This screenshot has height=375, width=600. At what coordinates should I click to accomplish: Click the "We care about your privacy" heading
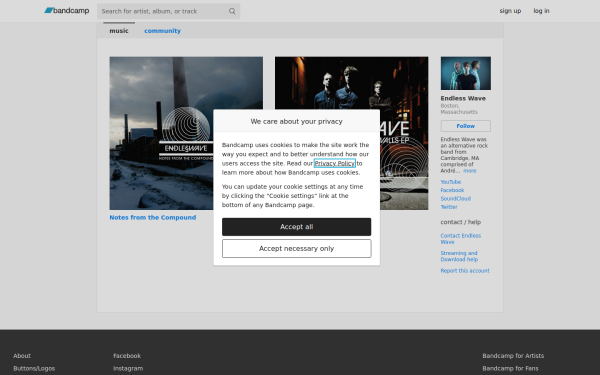coord(296,121)
